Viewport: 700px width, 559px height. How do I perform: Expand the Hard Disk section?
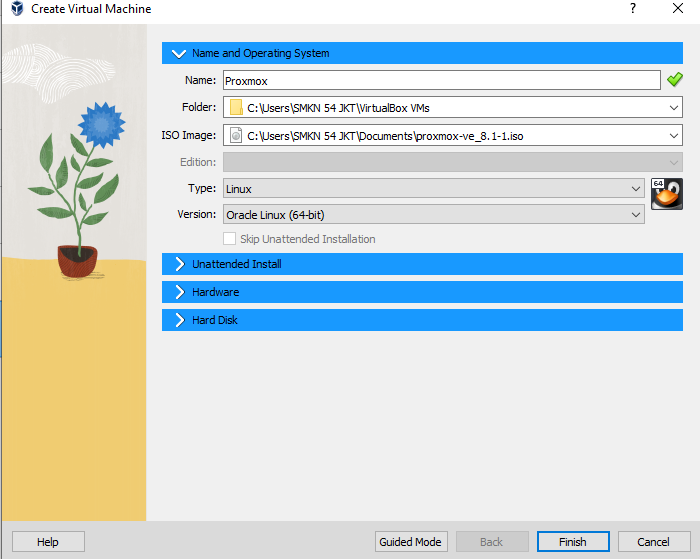point(422,320)
